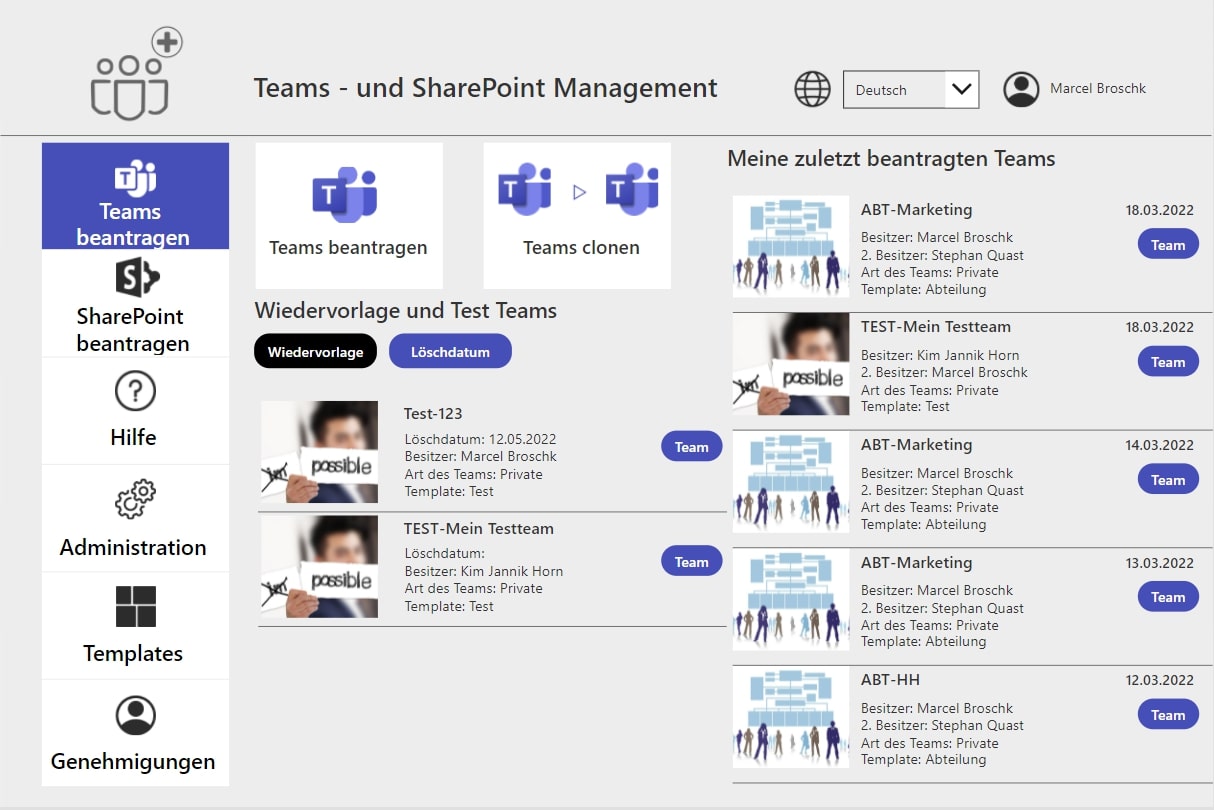This screenshot has width=1214, height=810.
Task: Click the Test-123 team thumbnail image
Action: 319,452
